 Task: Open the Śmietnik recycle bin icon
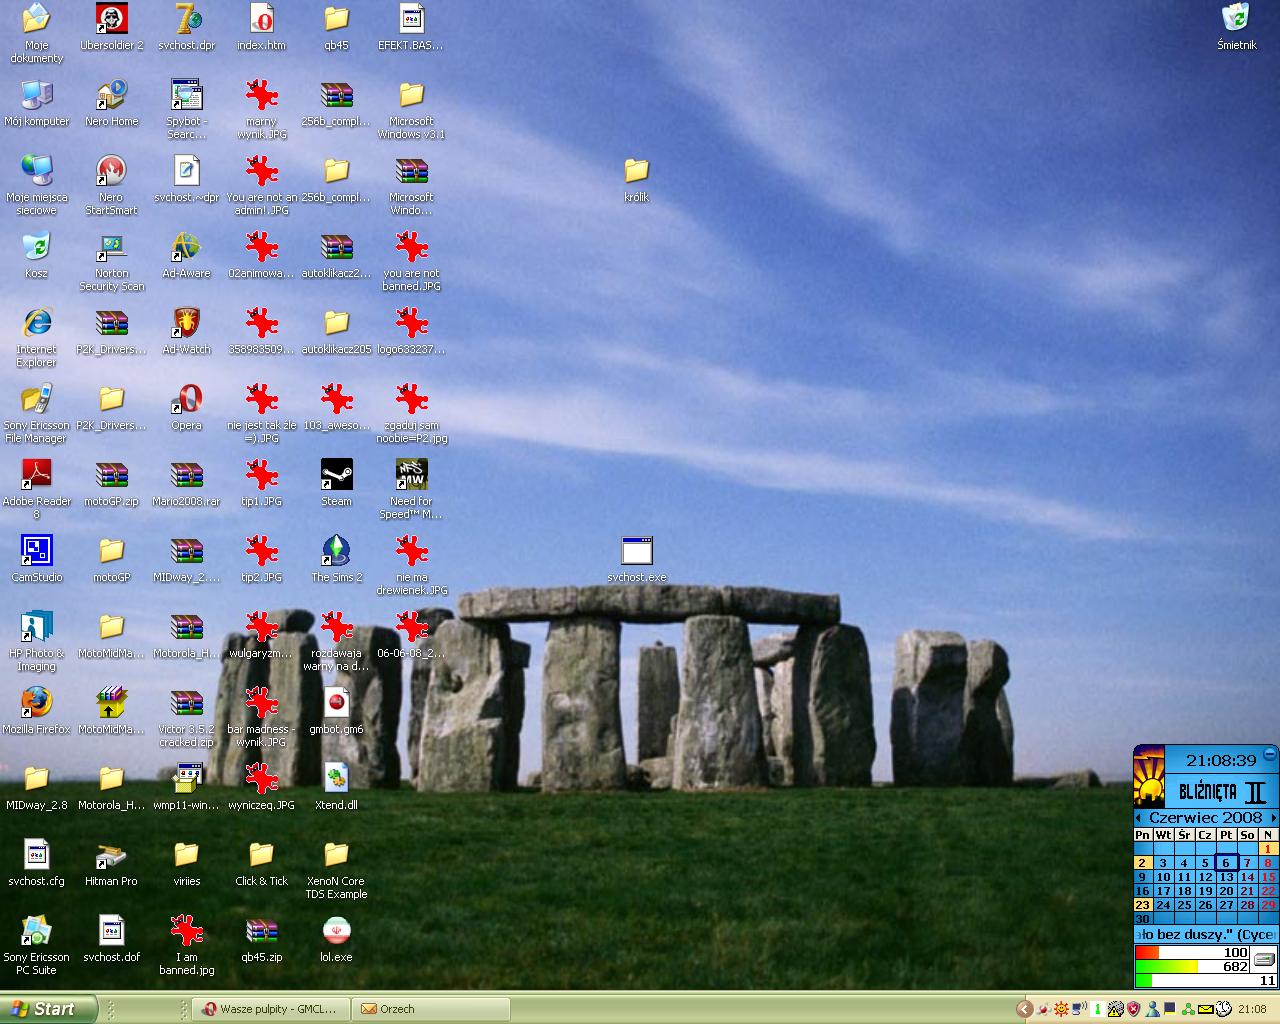[x=1236, y=19]
